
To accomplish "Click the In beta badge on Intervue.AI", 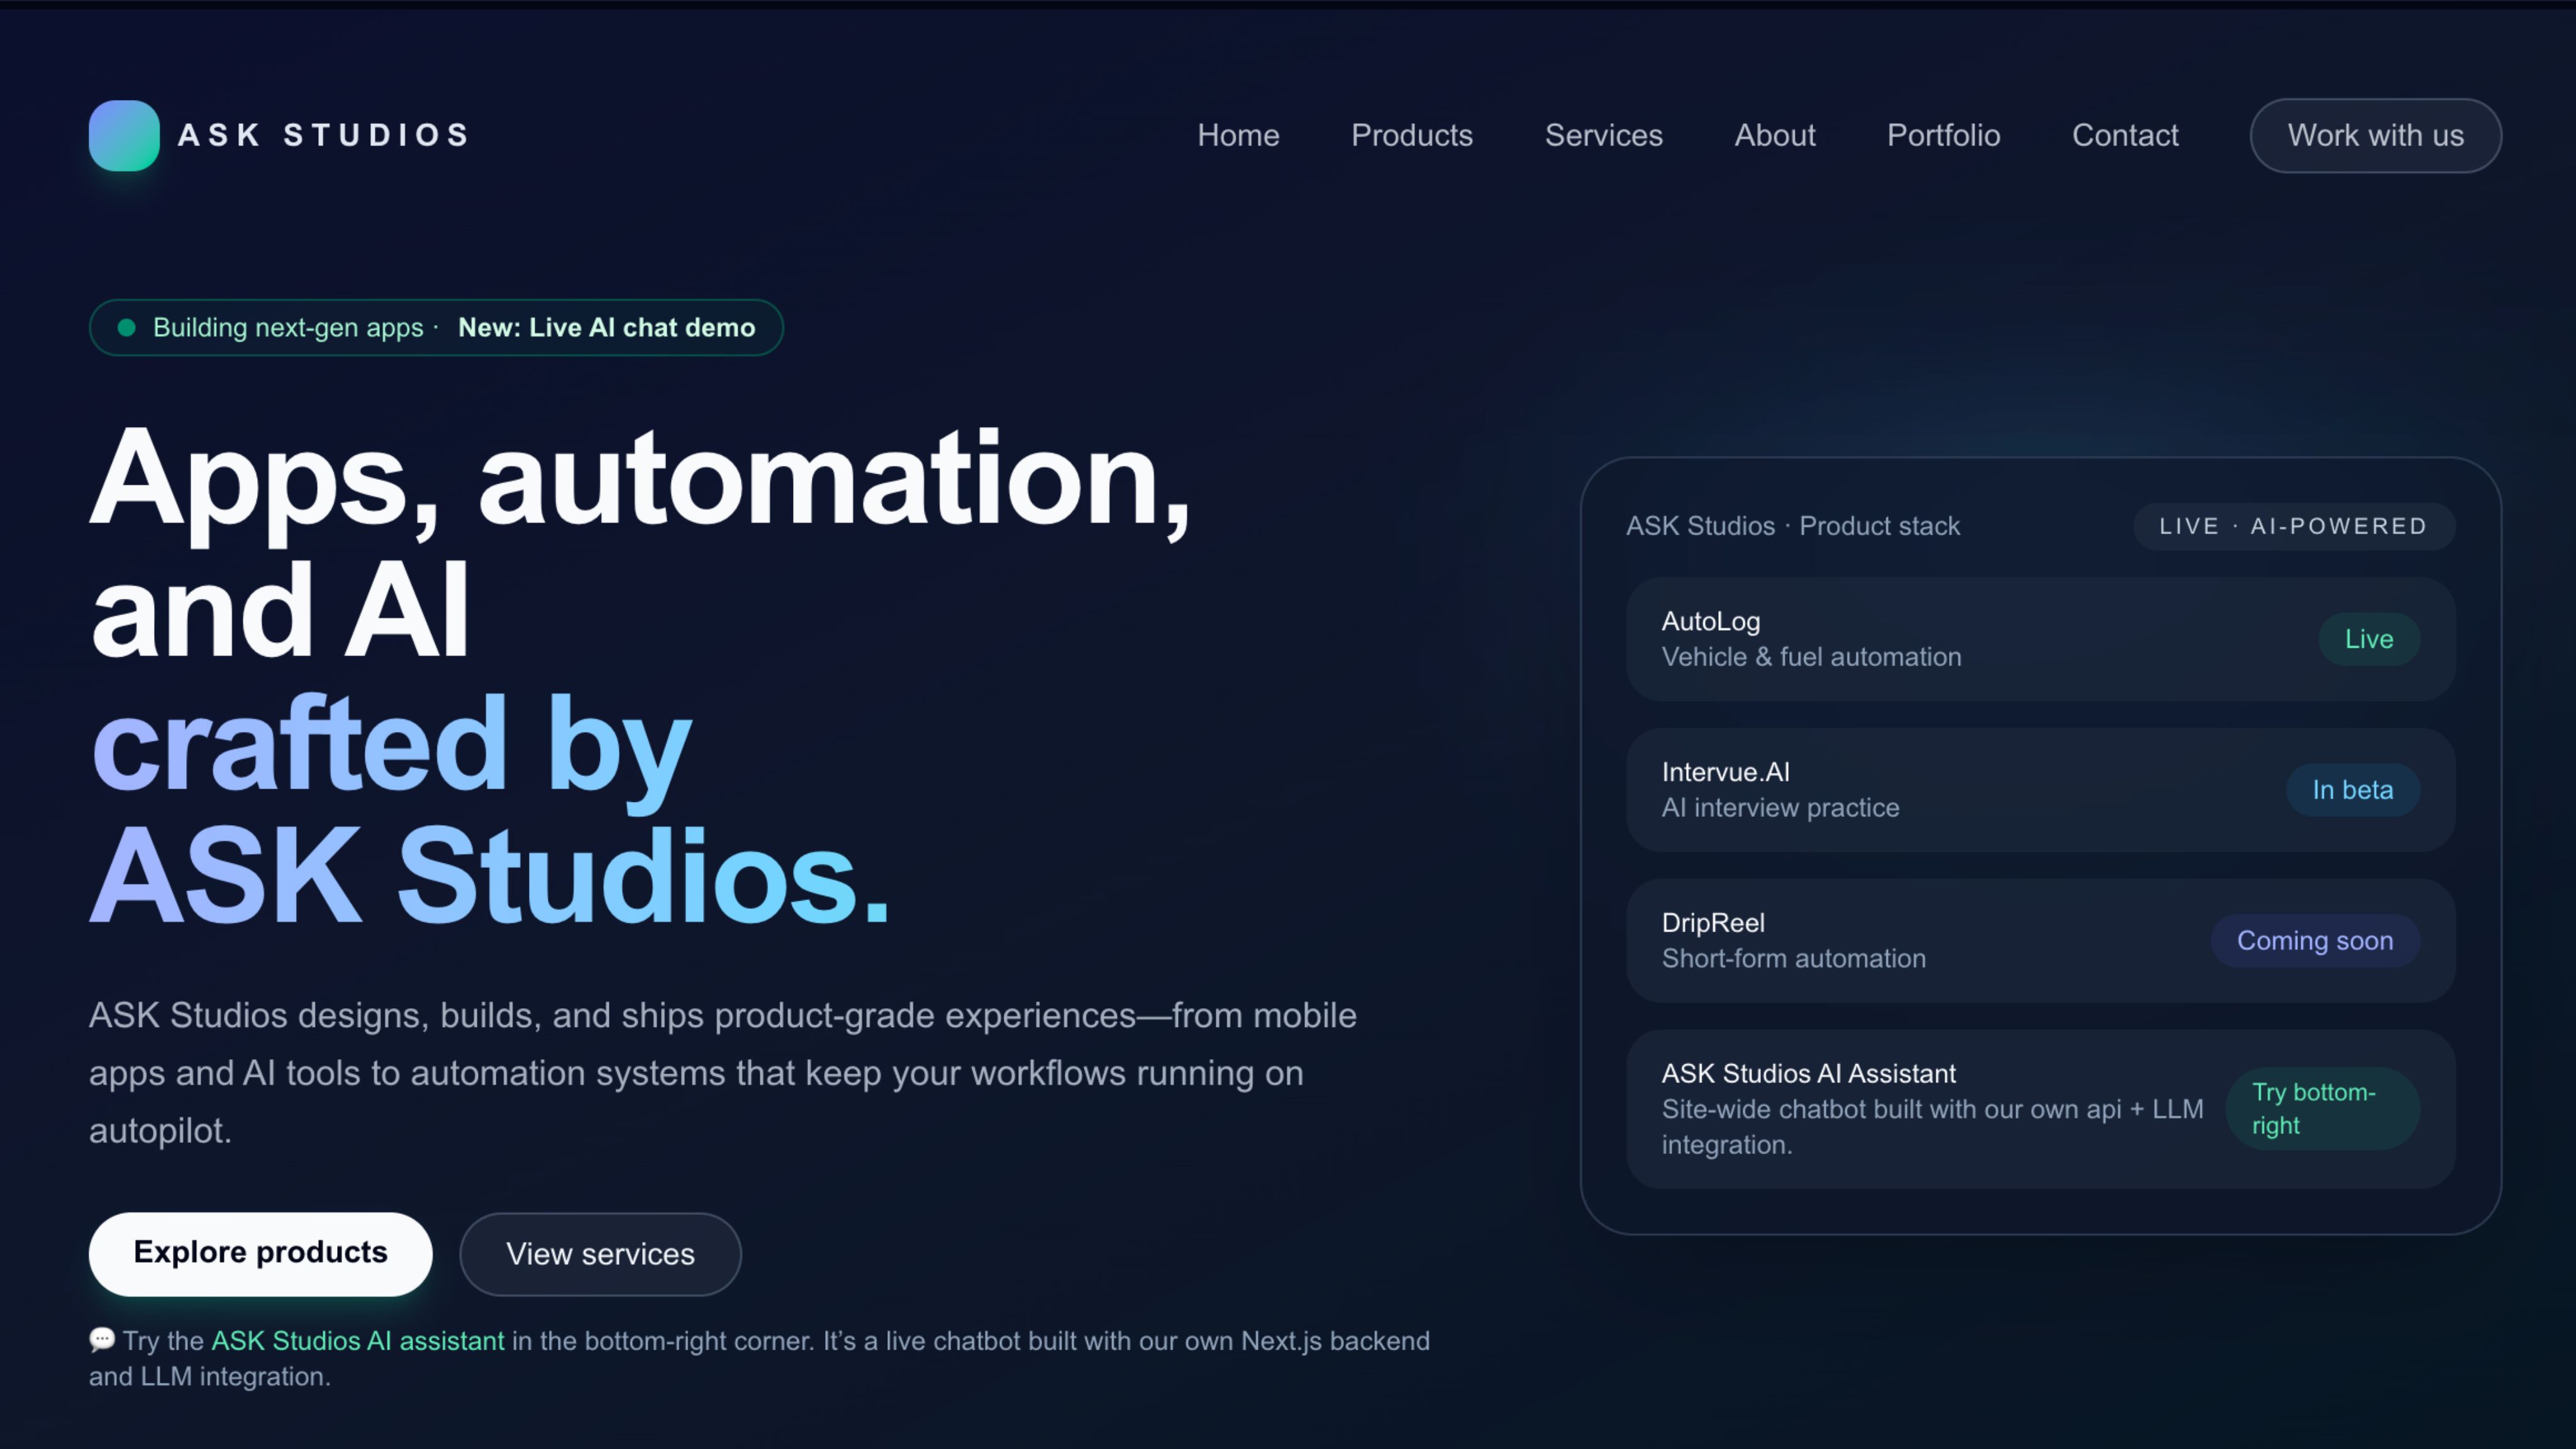I will point(2352,789).
